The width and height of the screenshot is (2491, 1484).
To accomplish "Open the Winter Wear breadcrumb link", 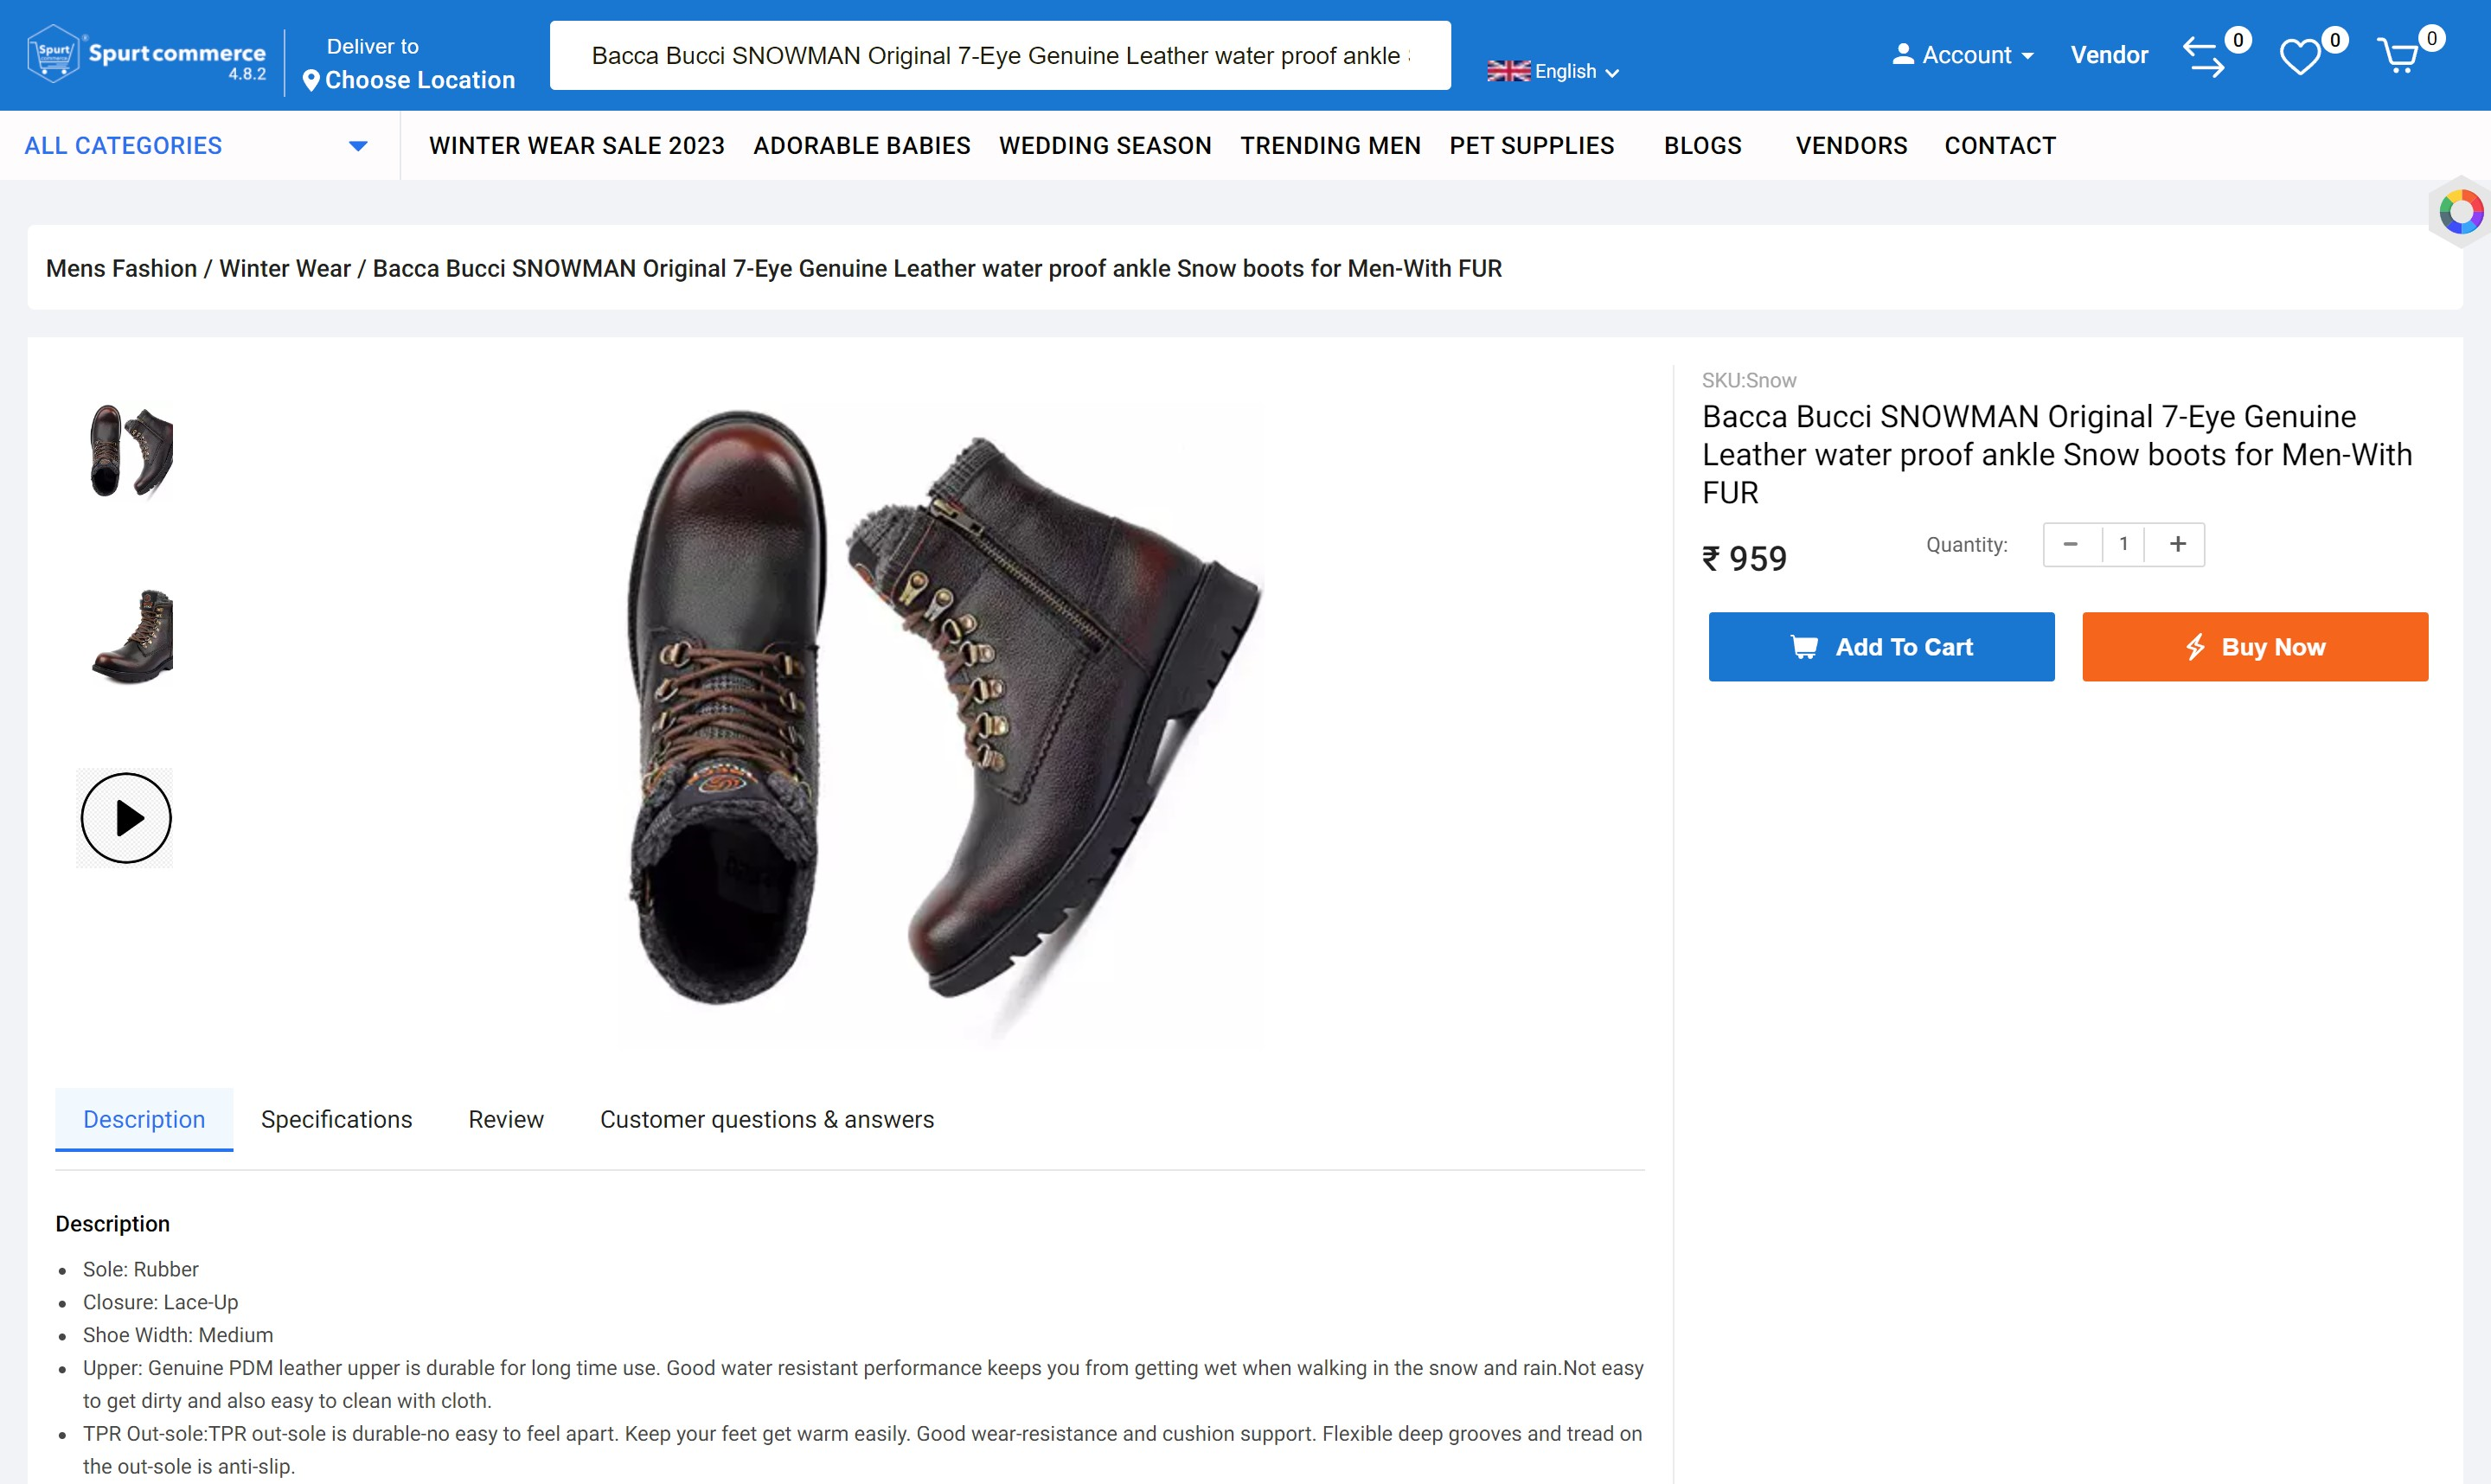I will click(x=285, y=268).
